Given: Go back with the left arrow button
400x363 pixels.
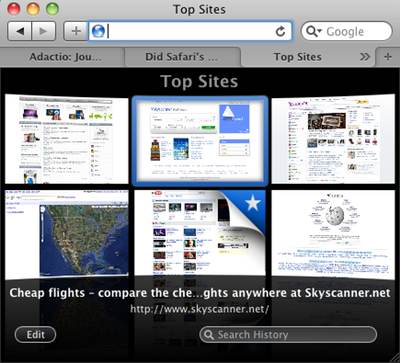Looking at the screenshot, I should 20,31.
